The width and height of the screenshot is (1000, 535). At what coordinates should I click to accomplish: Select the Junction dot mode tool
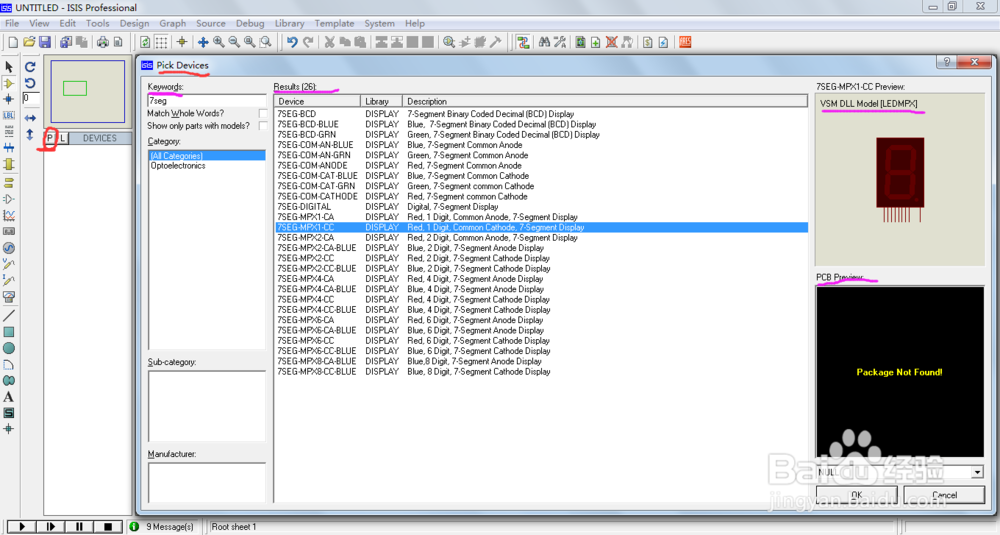point(9,99)
